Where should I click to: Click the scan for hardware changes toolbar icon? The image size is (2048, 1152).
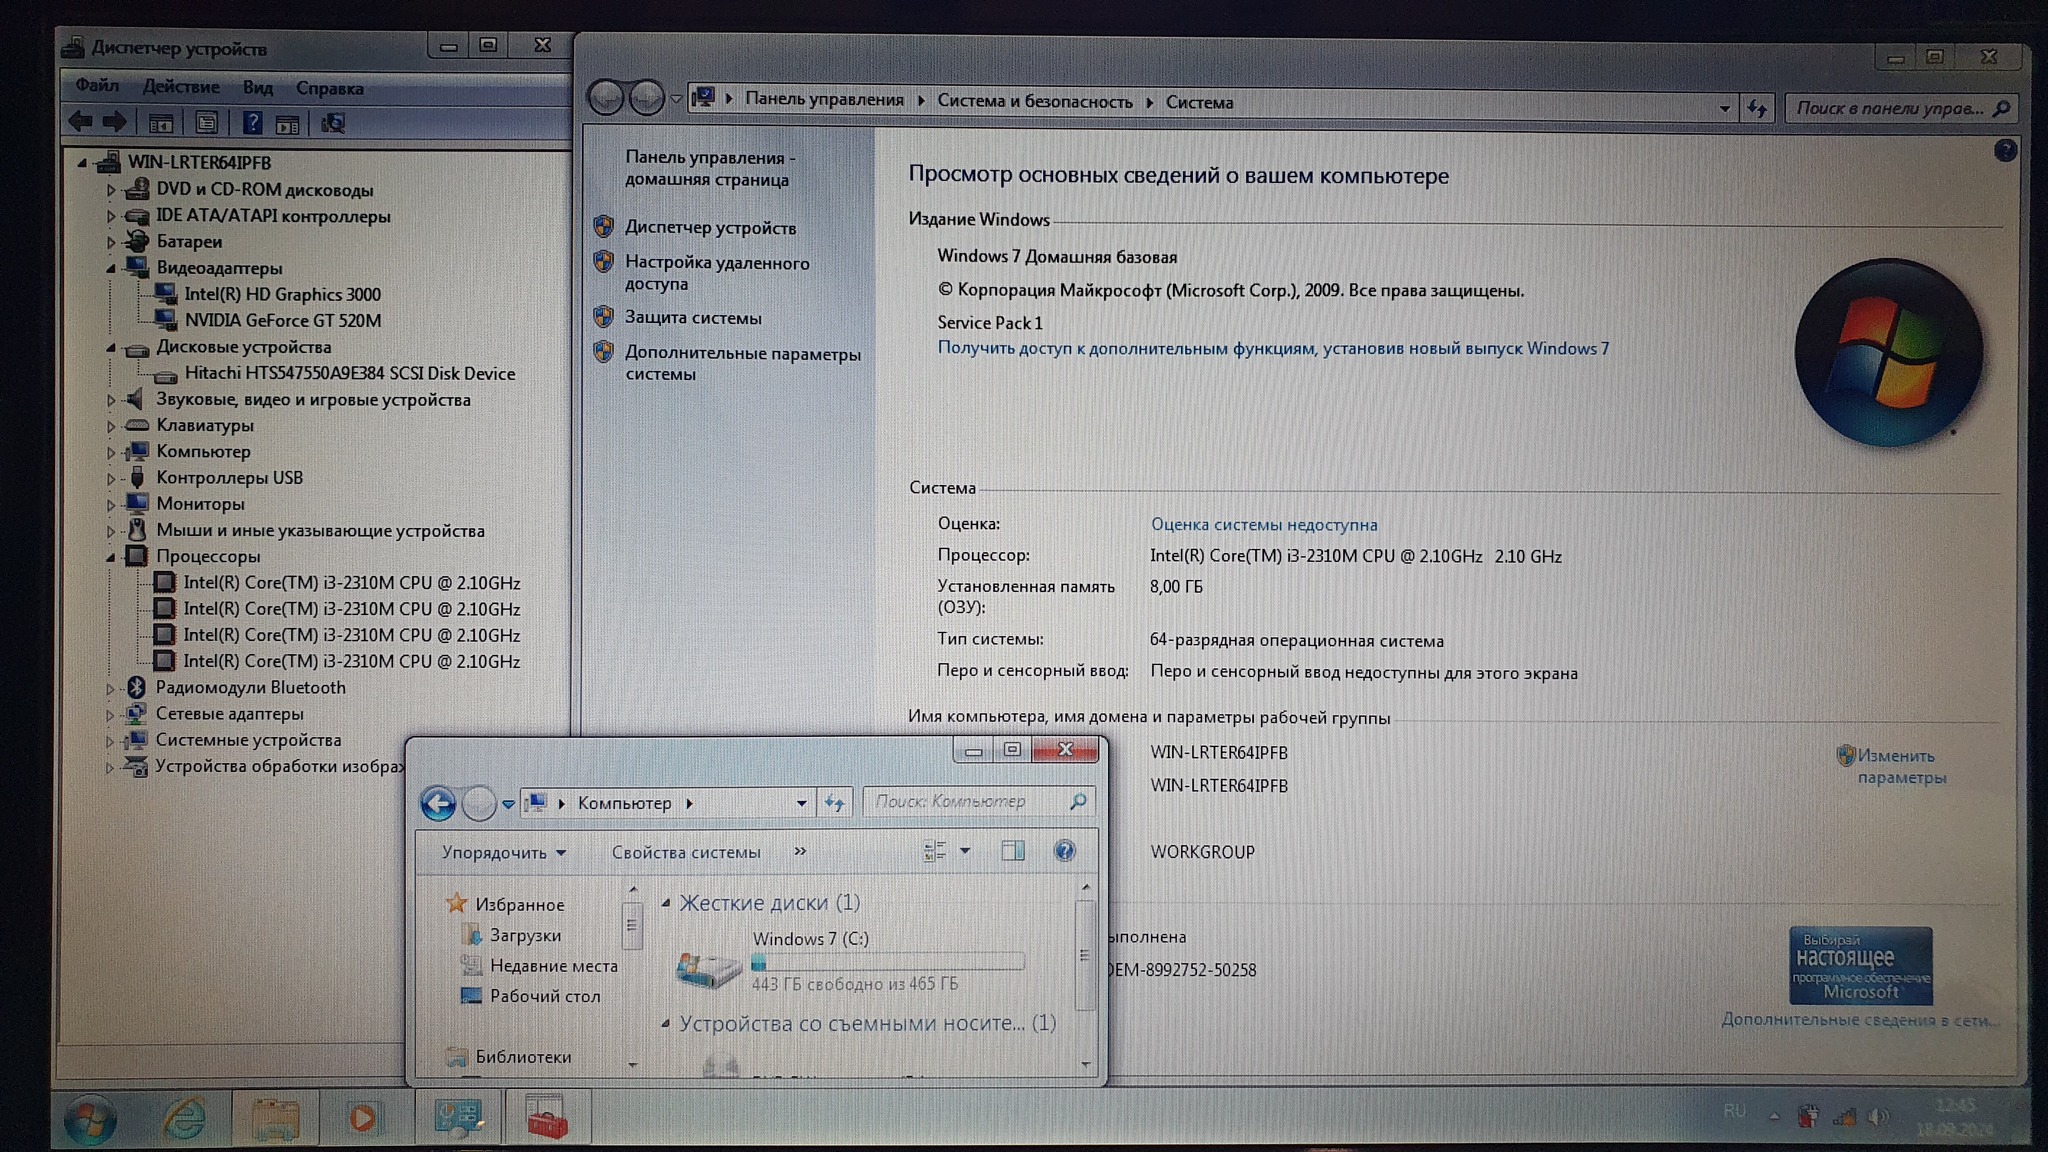coord(333,123)
